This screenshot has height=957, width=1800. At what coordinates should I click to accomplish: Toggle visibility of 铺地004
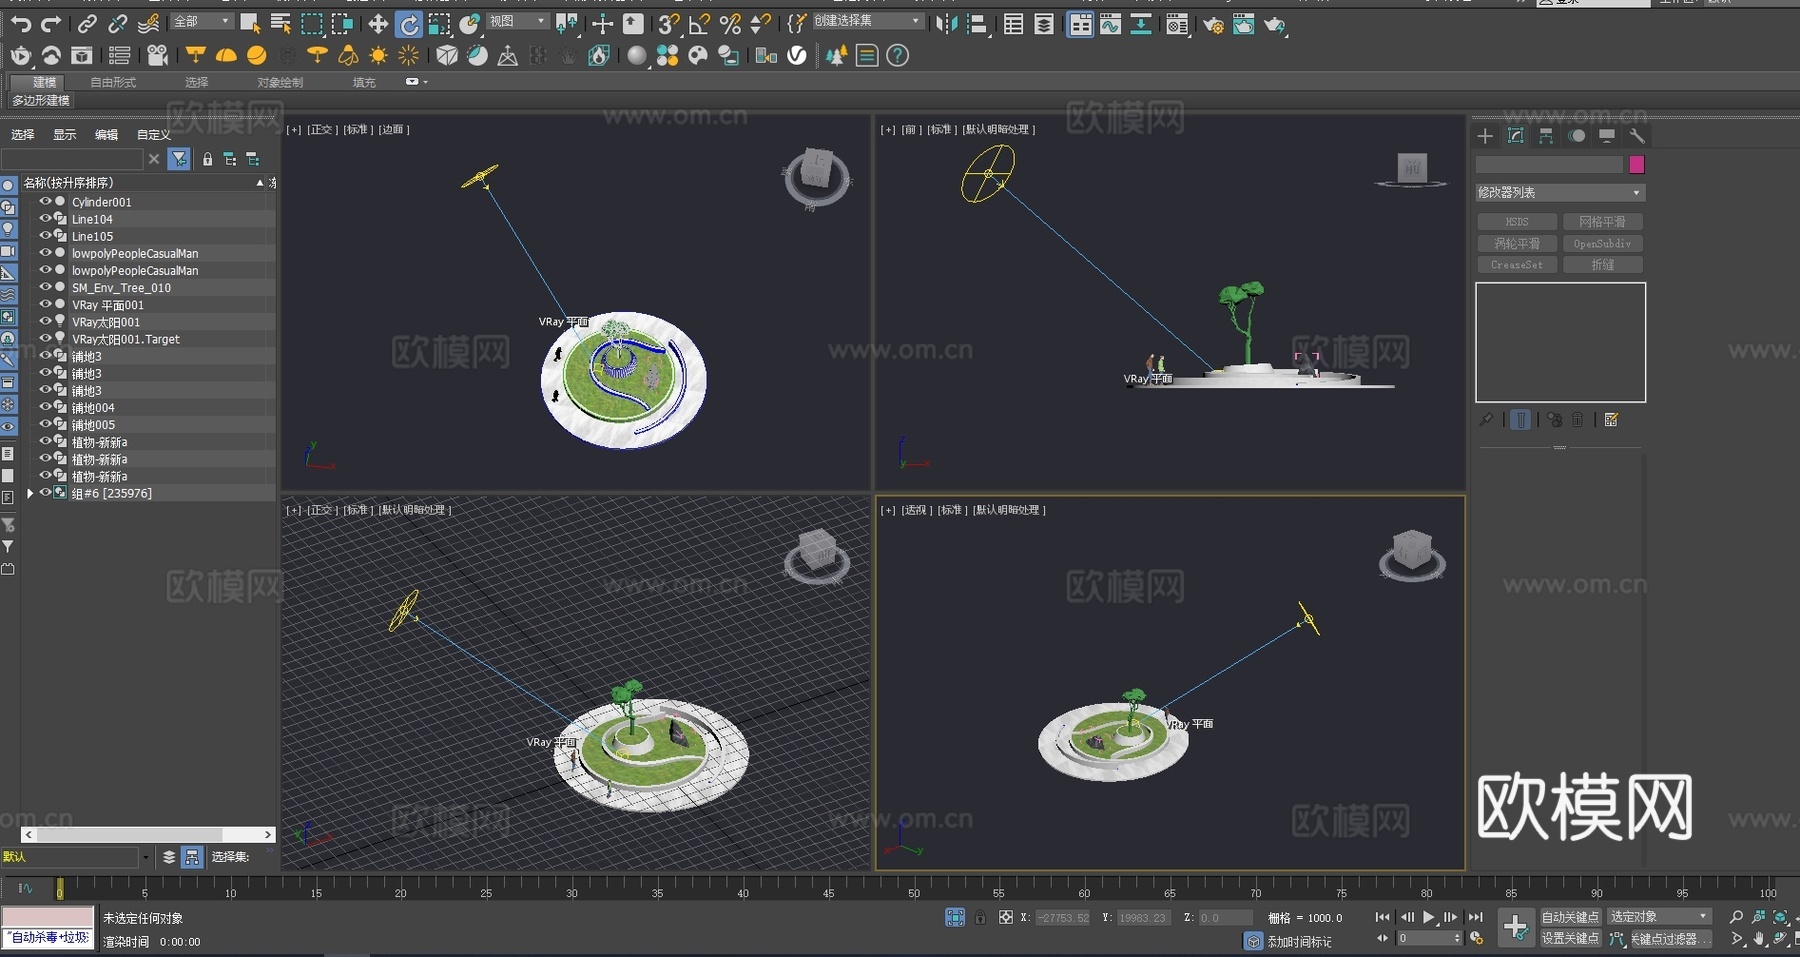coord(45,406)
